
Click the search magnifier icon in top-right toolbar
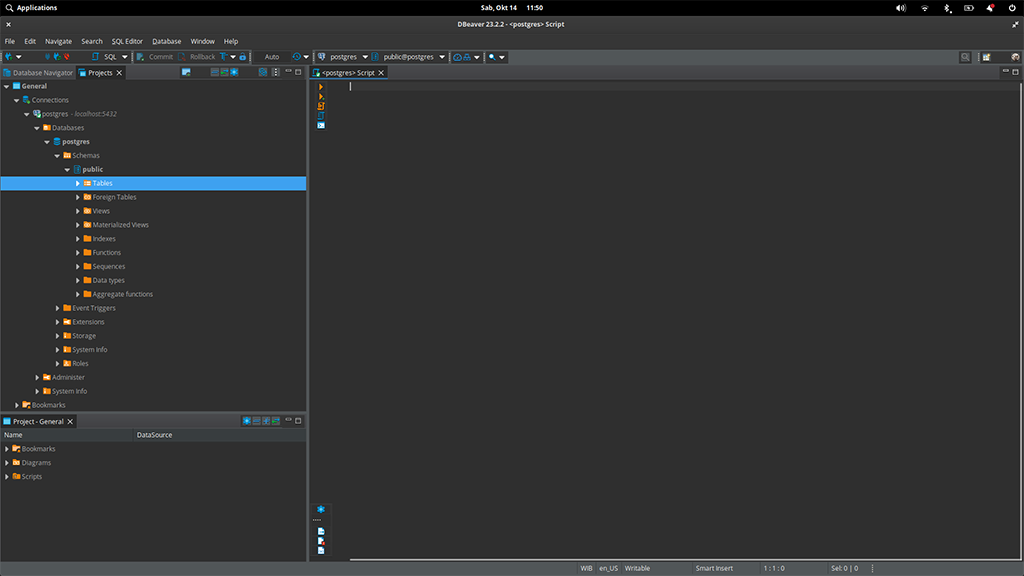965,57
